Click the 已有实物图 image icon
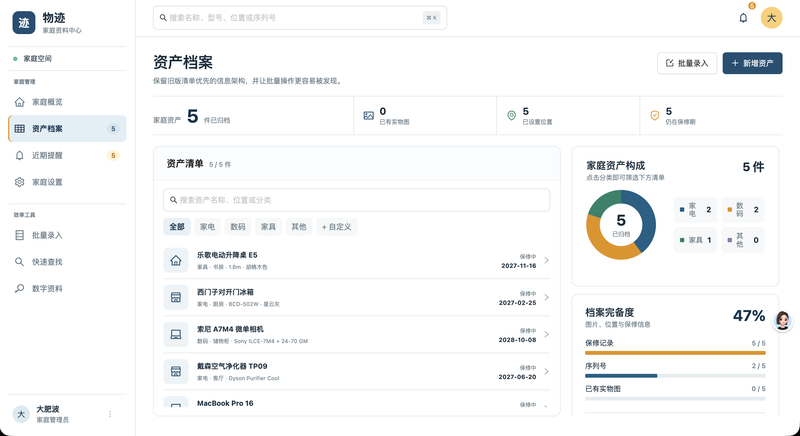 coord(368,116)
